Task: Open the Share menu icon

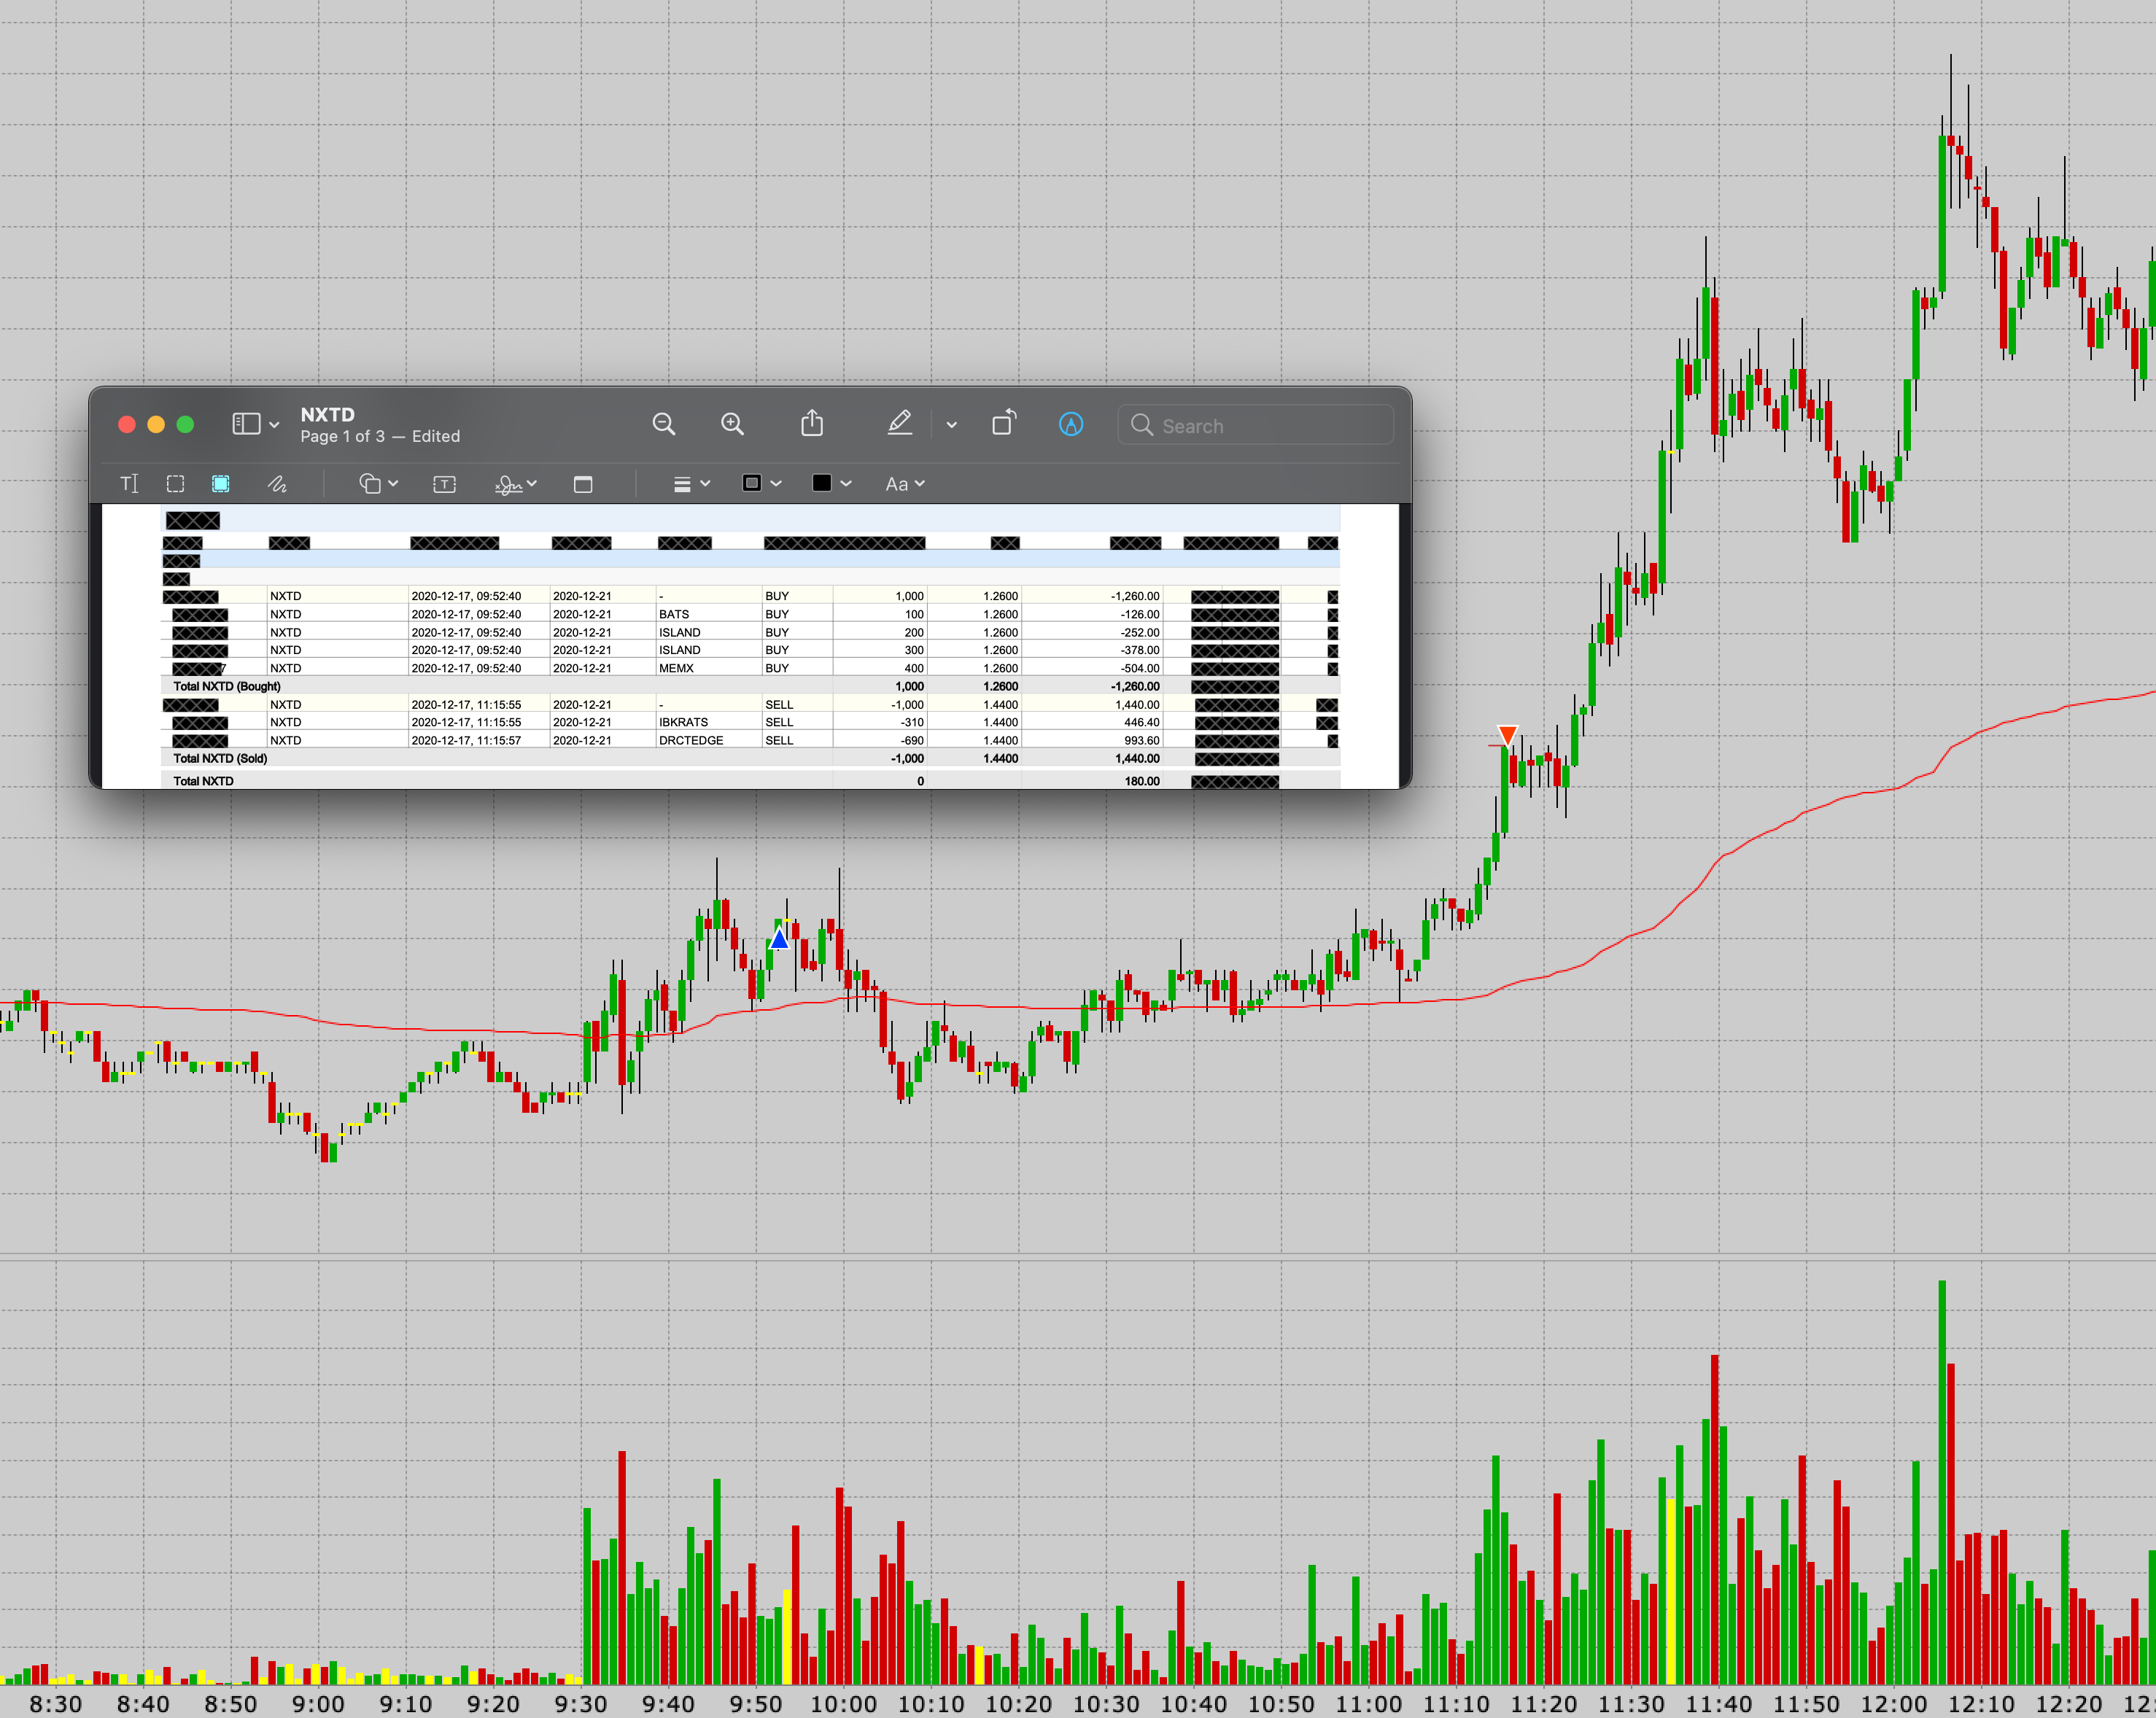Action: coord(812,424)
